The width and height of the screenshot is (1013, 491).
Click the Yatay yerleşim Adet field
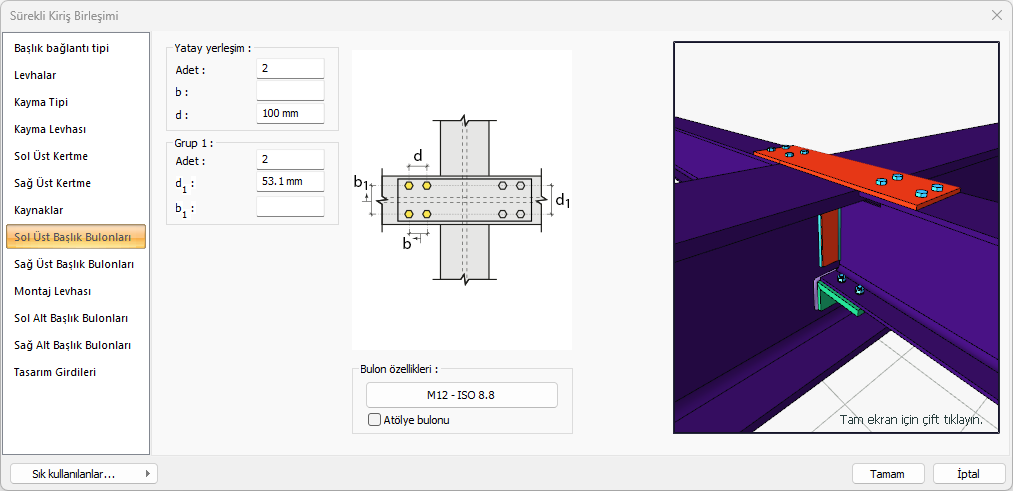pyautogui.click(x=290, y=69)
